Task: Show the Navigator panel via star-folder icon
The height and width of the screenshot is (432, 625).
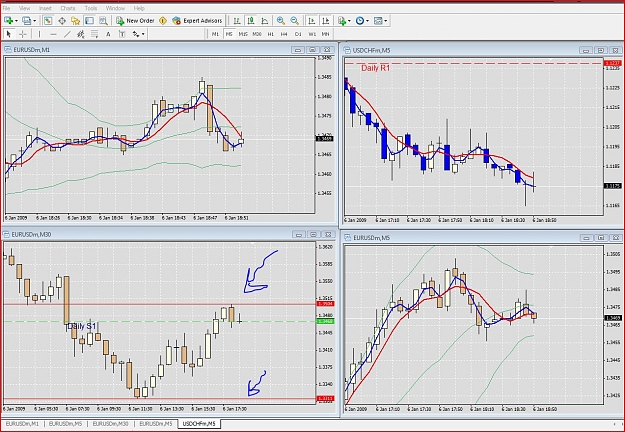Action: 75,21
